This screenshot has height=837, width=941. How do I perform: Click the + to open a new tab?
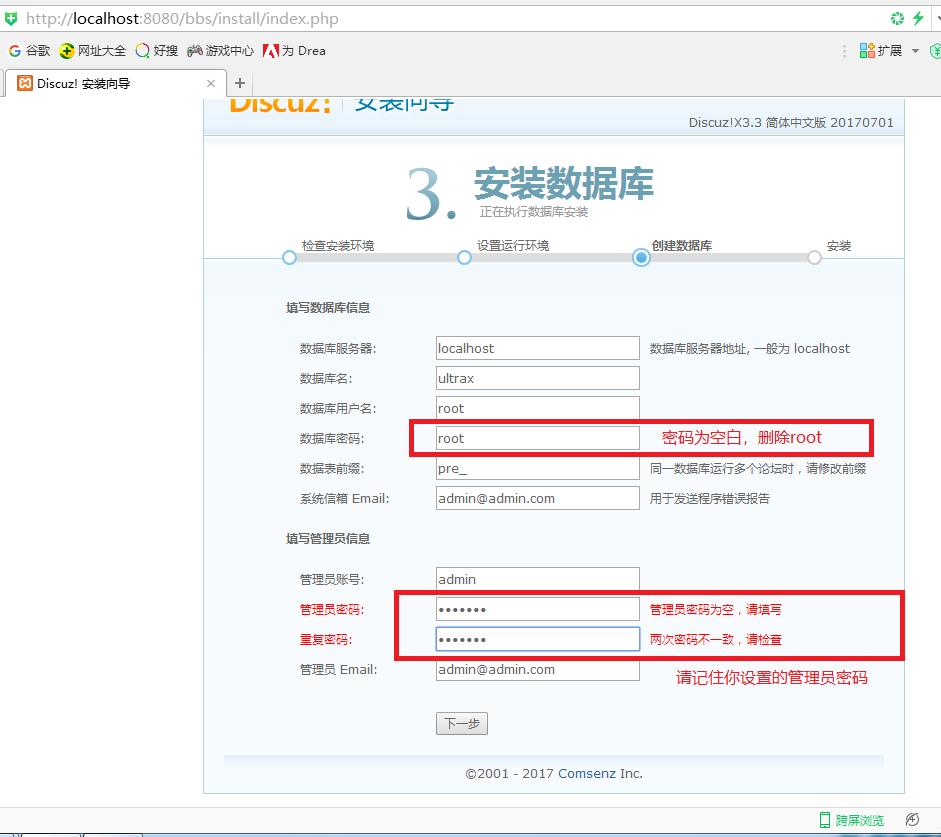[238, 84]
